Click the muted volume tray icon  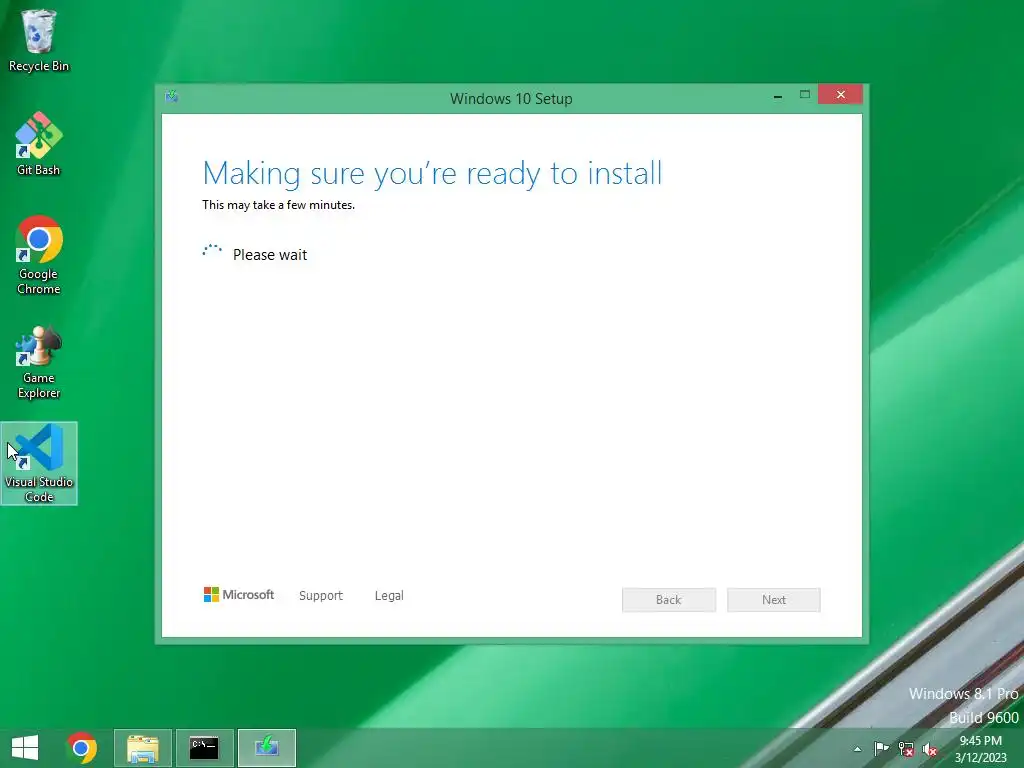930,749
